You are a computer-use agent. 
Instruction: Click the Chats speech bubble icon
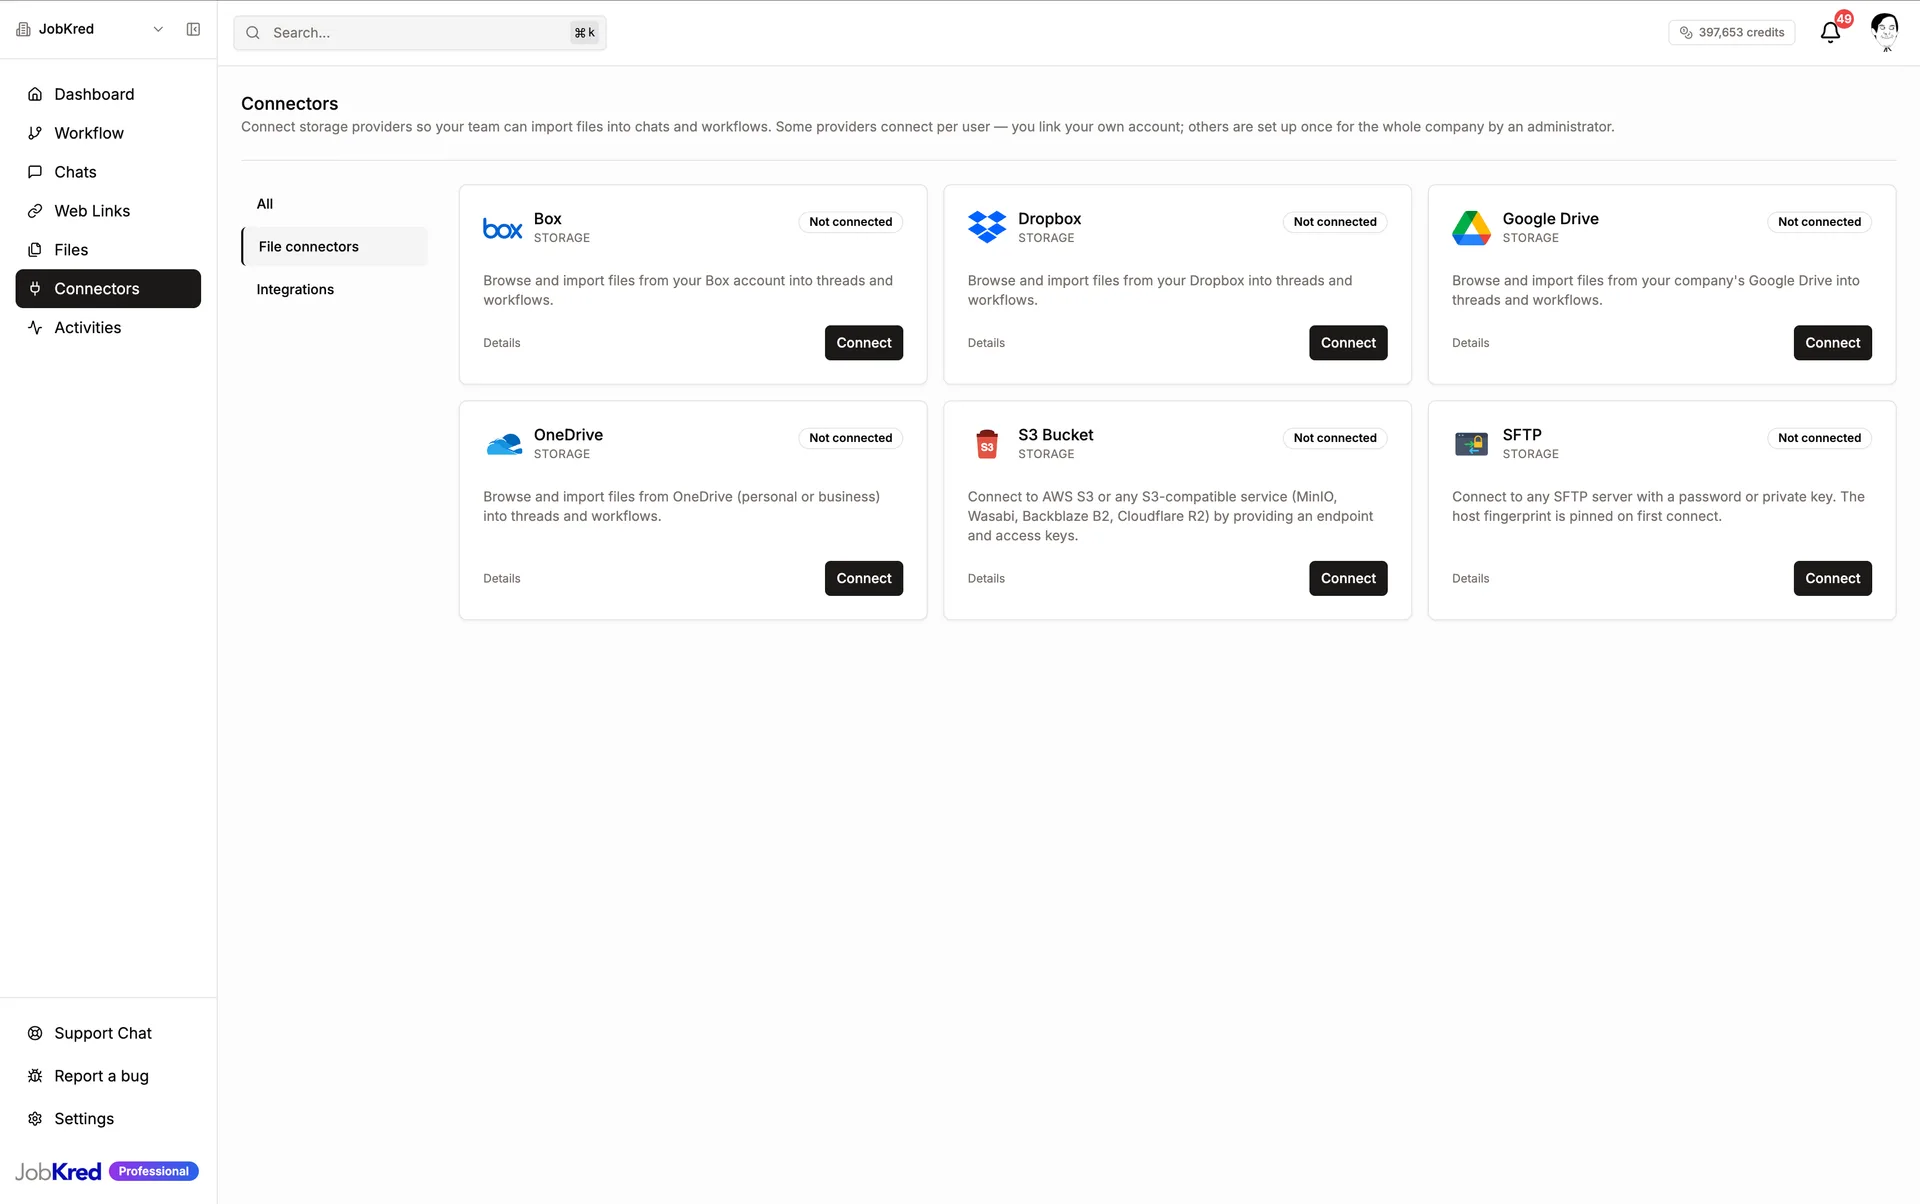pos(35,172)
